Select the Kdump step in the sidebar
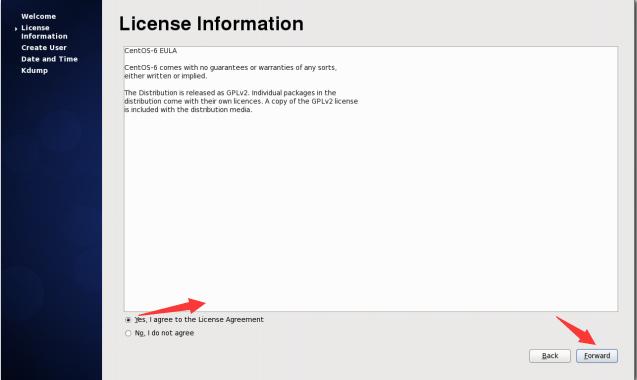Viewport: 637px width, 380px height. click(35, 70)
